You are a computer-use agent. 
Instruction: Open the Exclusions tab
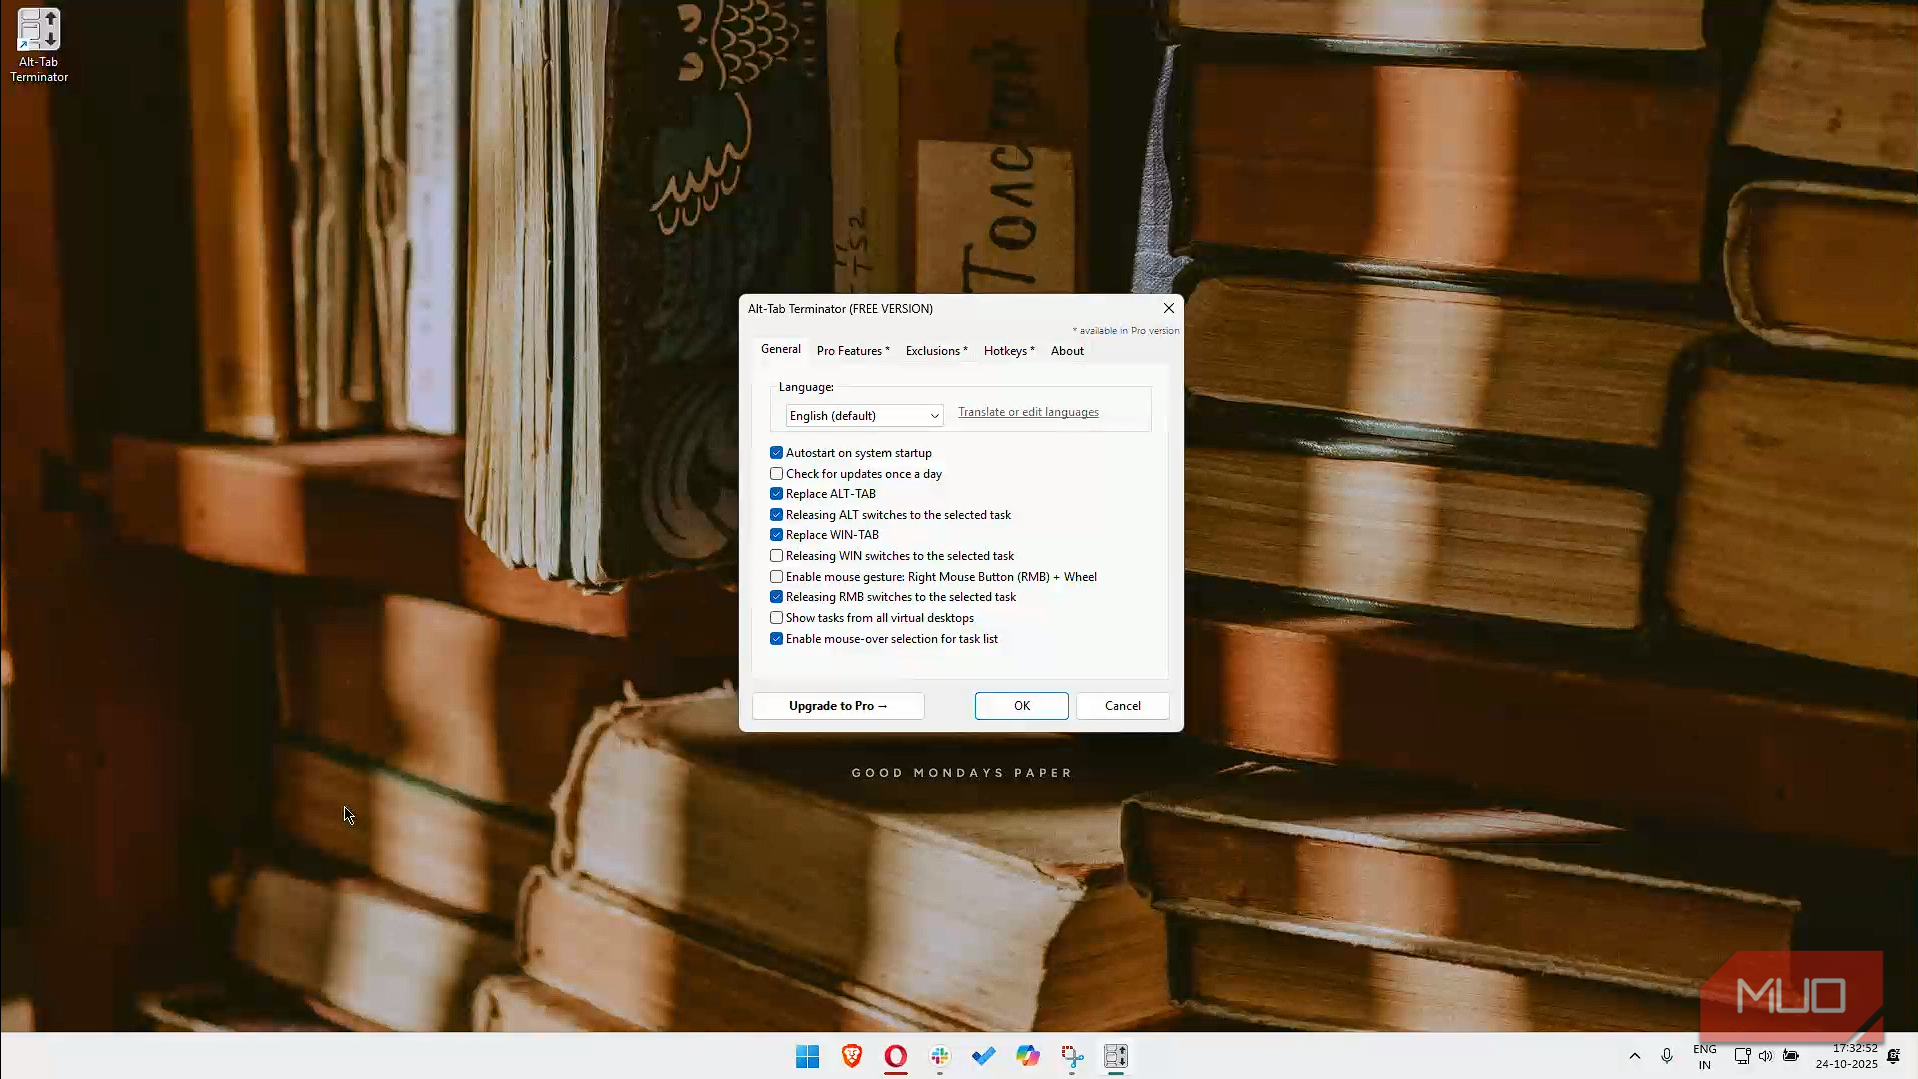937,351
